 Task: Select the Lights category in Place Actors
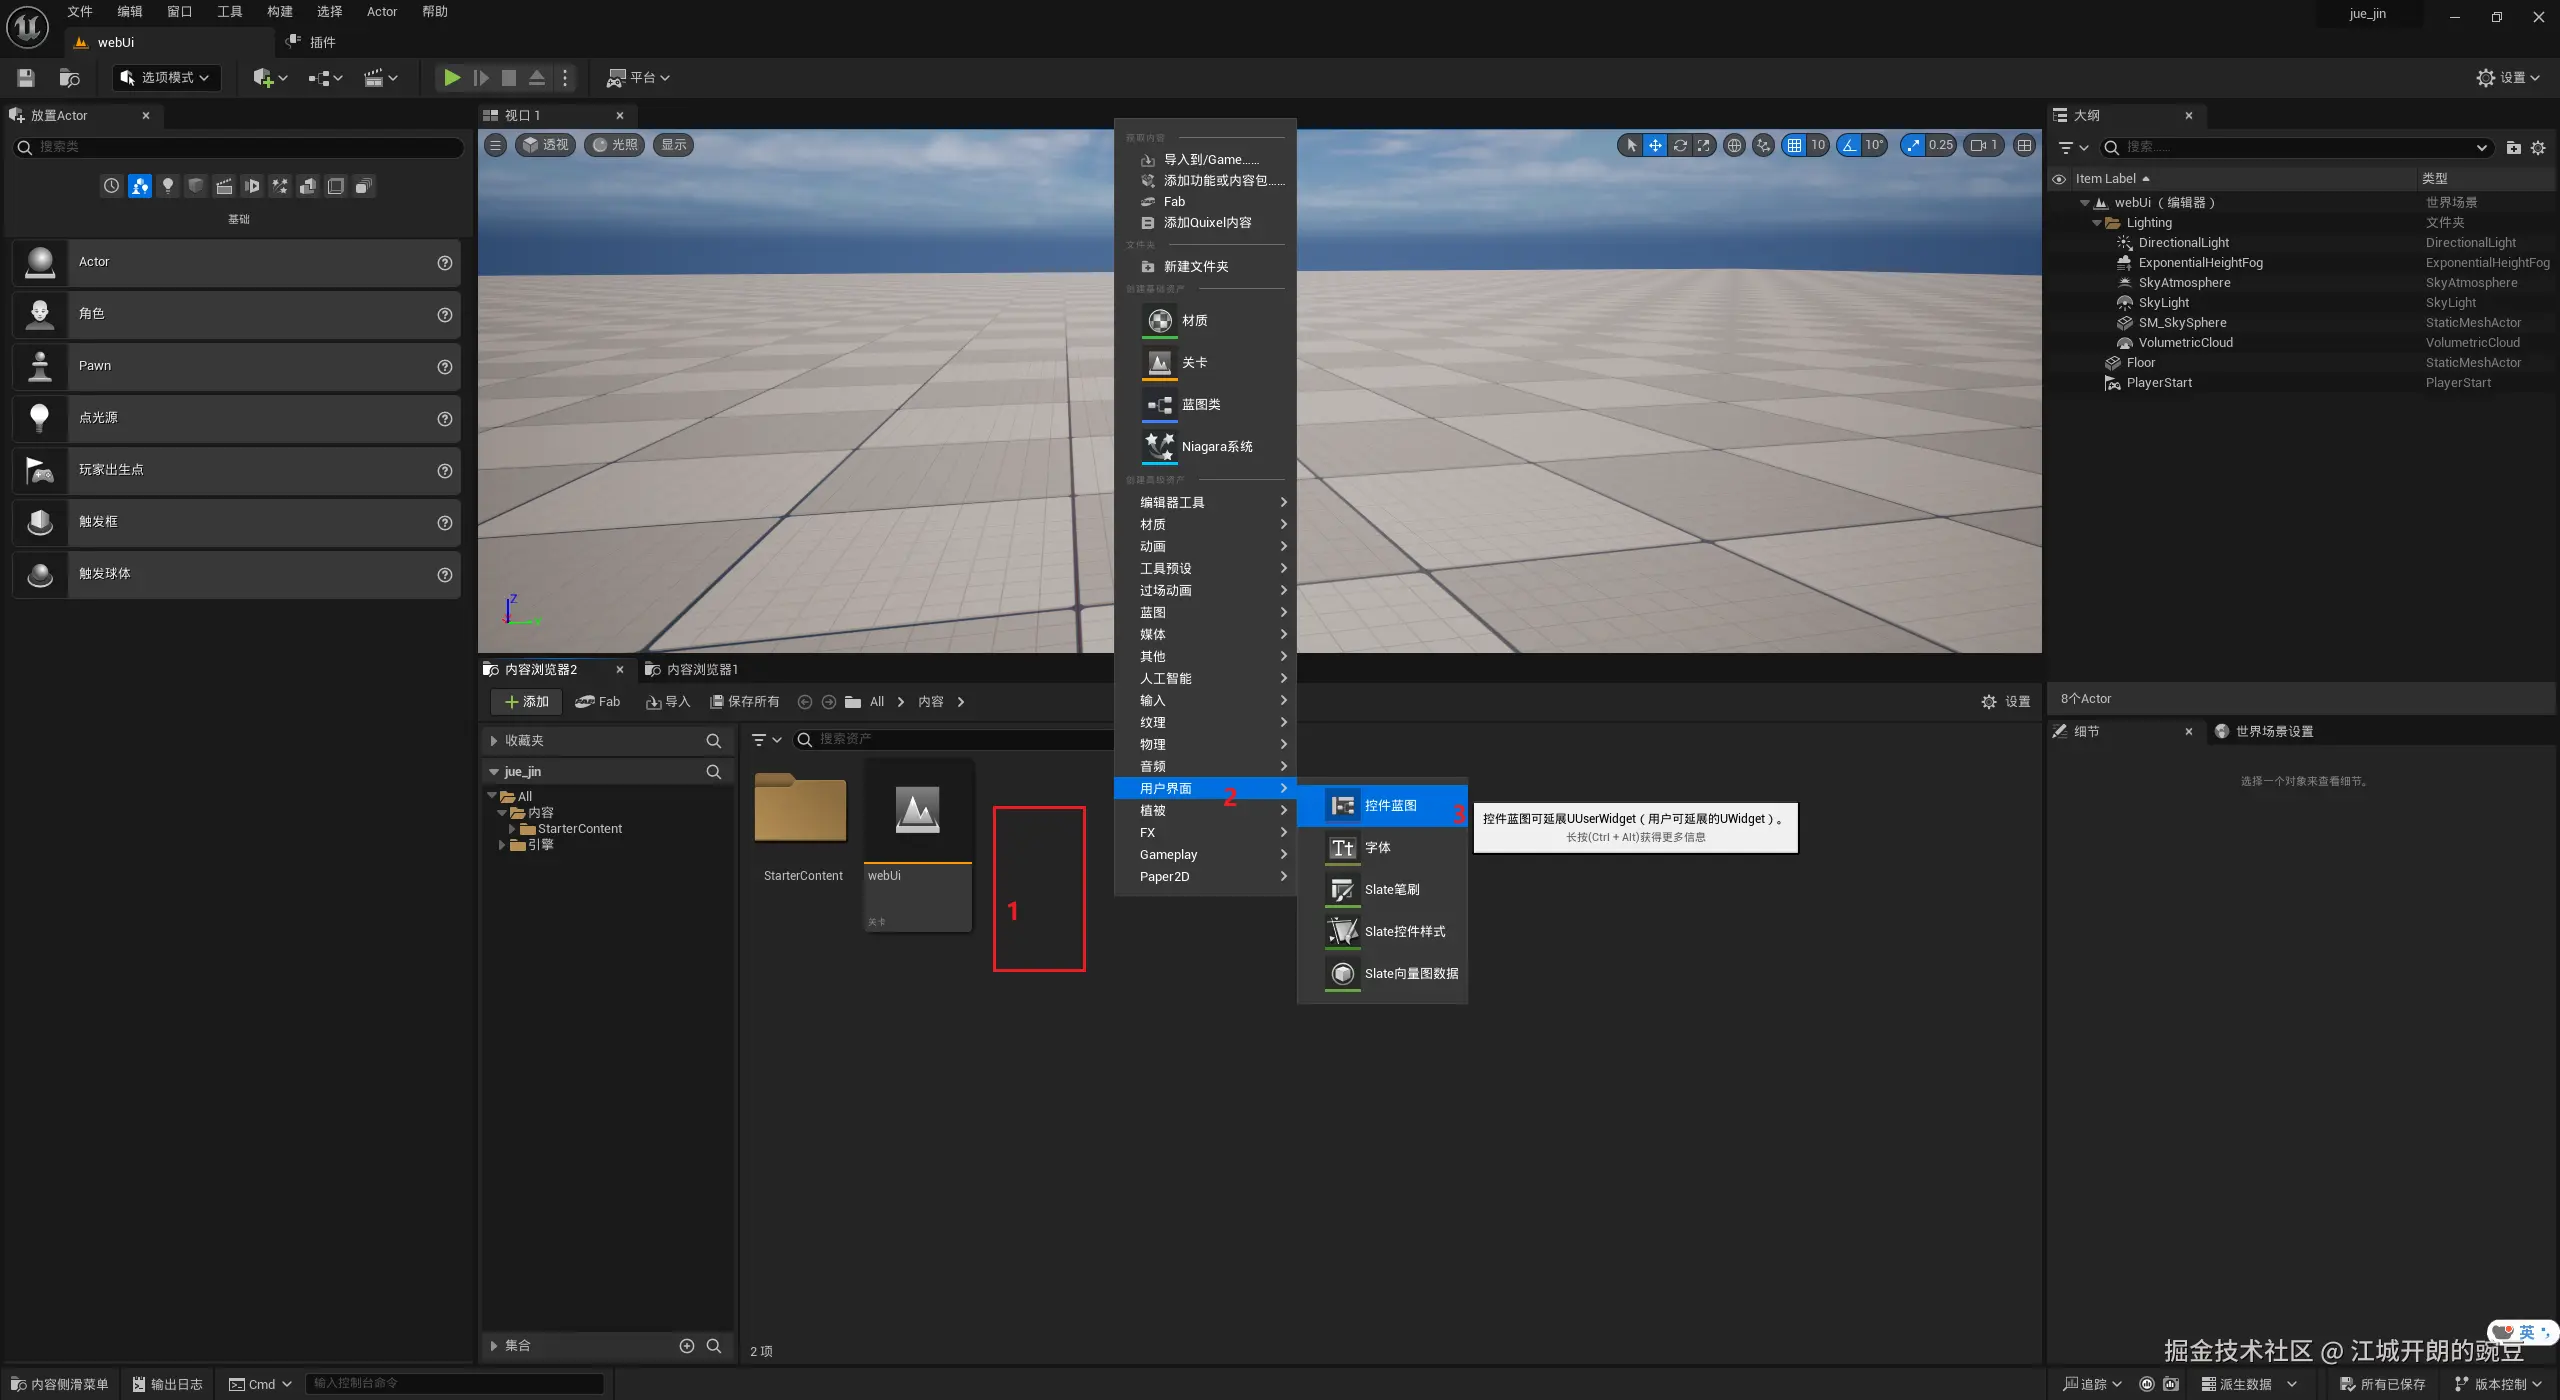coord(168,186)
